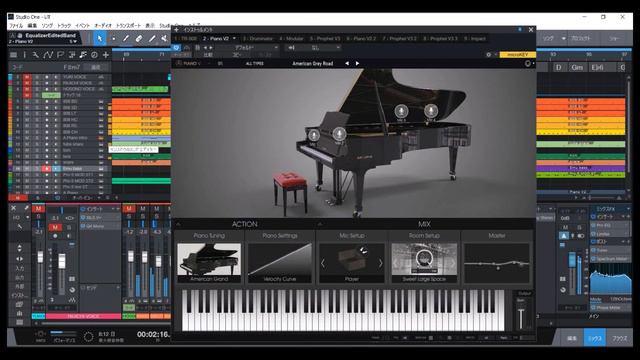Mute the YURI VOICE track
Screen dimensions: 640x360
coord(27,77)
